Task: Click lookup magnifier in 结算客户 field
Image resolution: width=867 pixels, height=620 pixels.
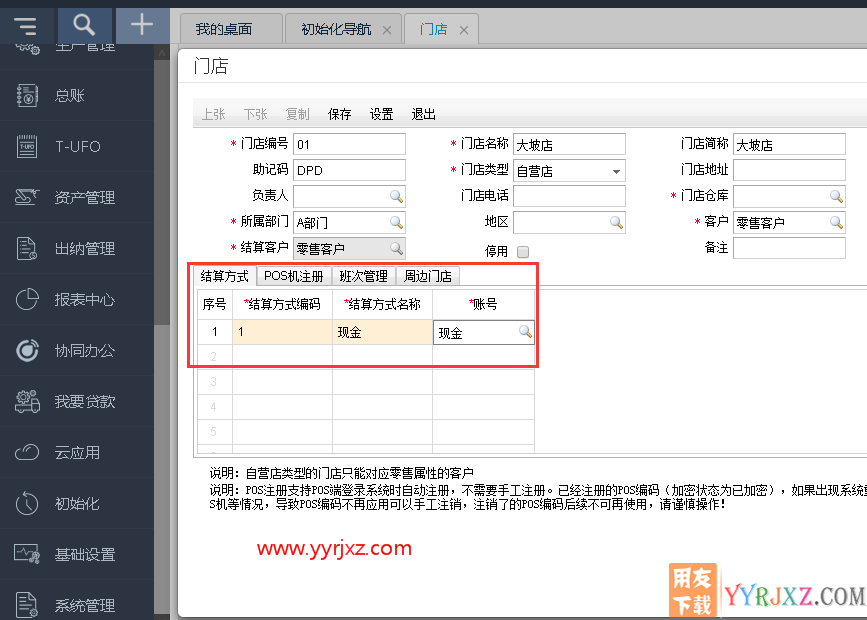Action: [396, 248]
